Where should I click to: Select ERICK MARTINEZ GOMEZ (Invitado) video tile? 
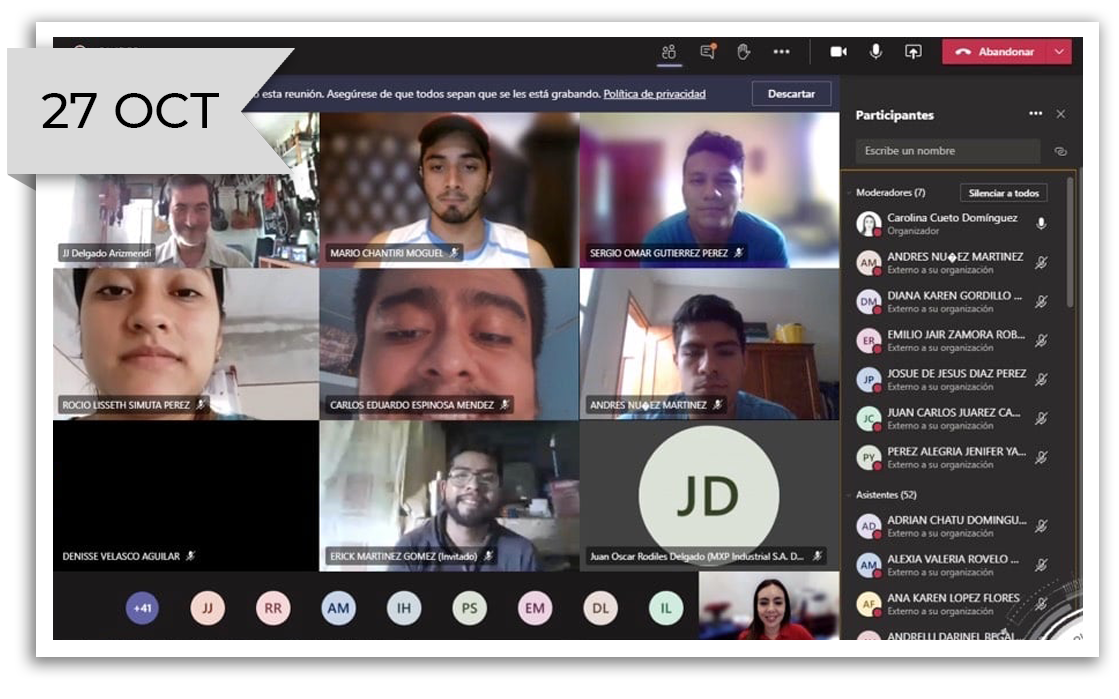449,496
